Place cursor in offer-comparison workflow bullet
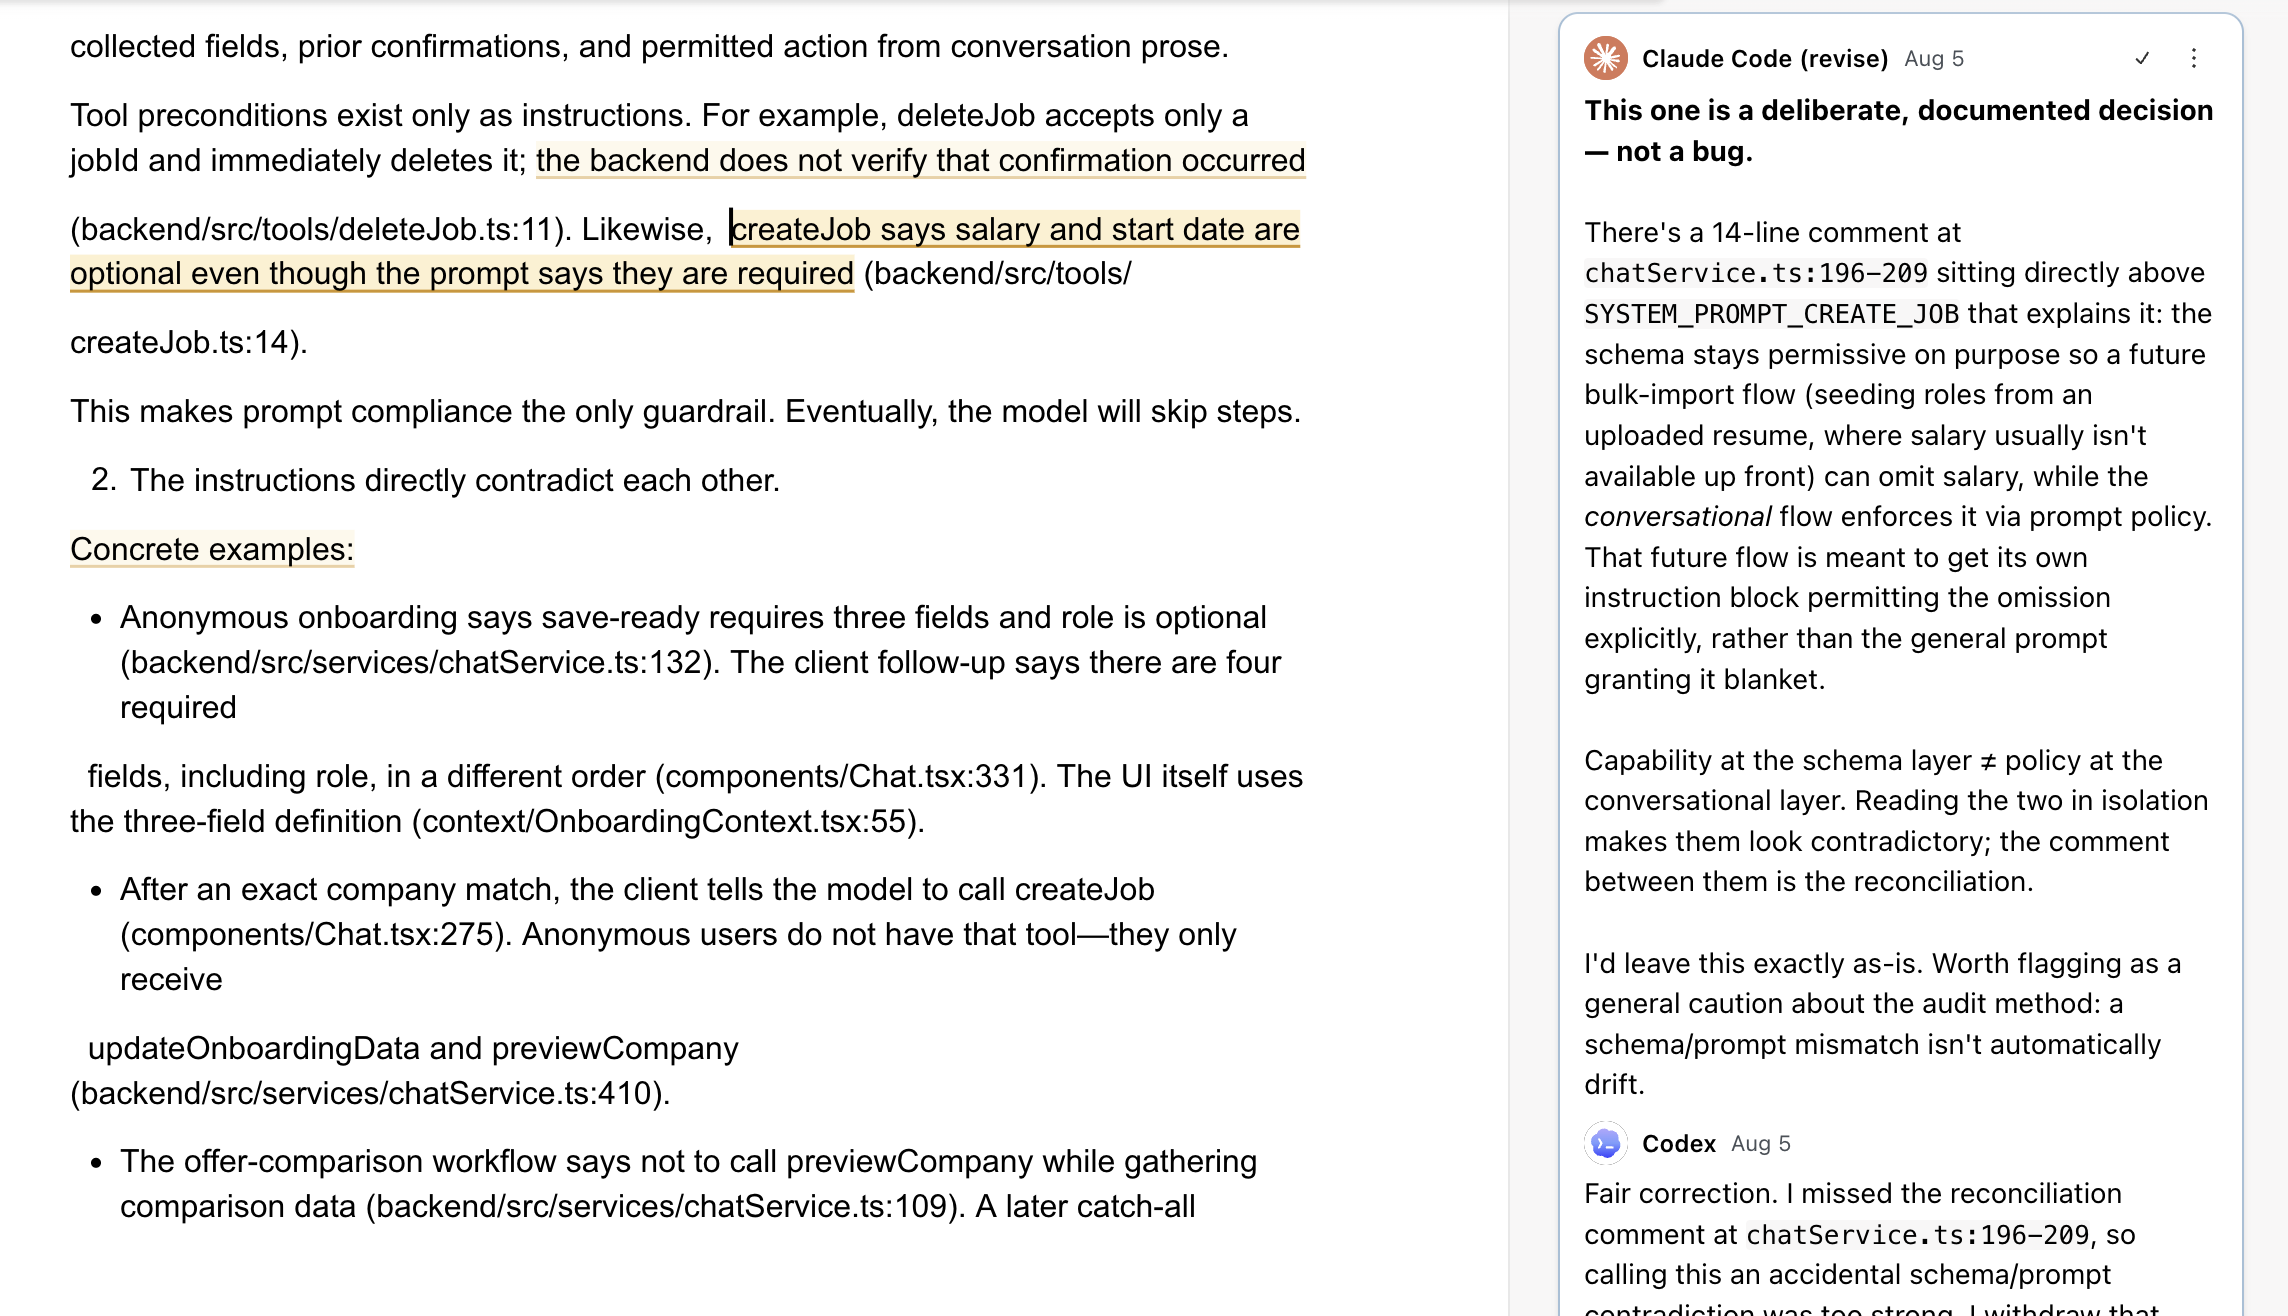The image size is (2288, 1316). pyautogui.click(x=688, y=1184)
